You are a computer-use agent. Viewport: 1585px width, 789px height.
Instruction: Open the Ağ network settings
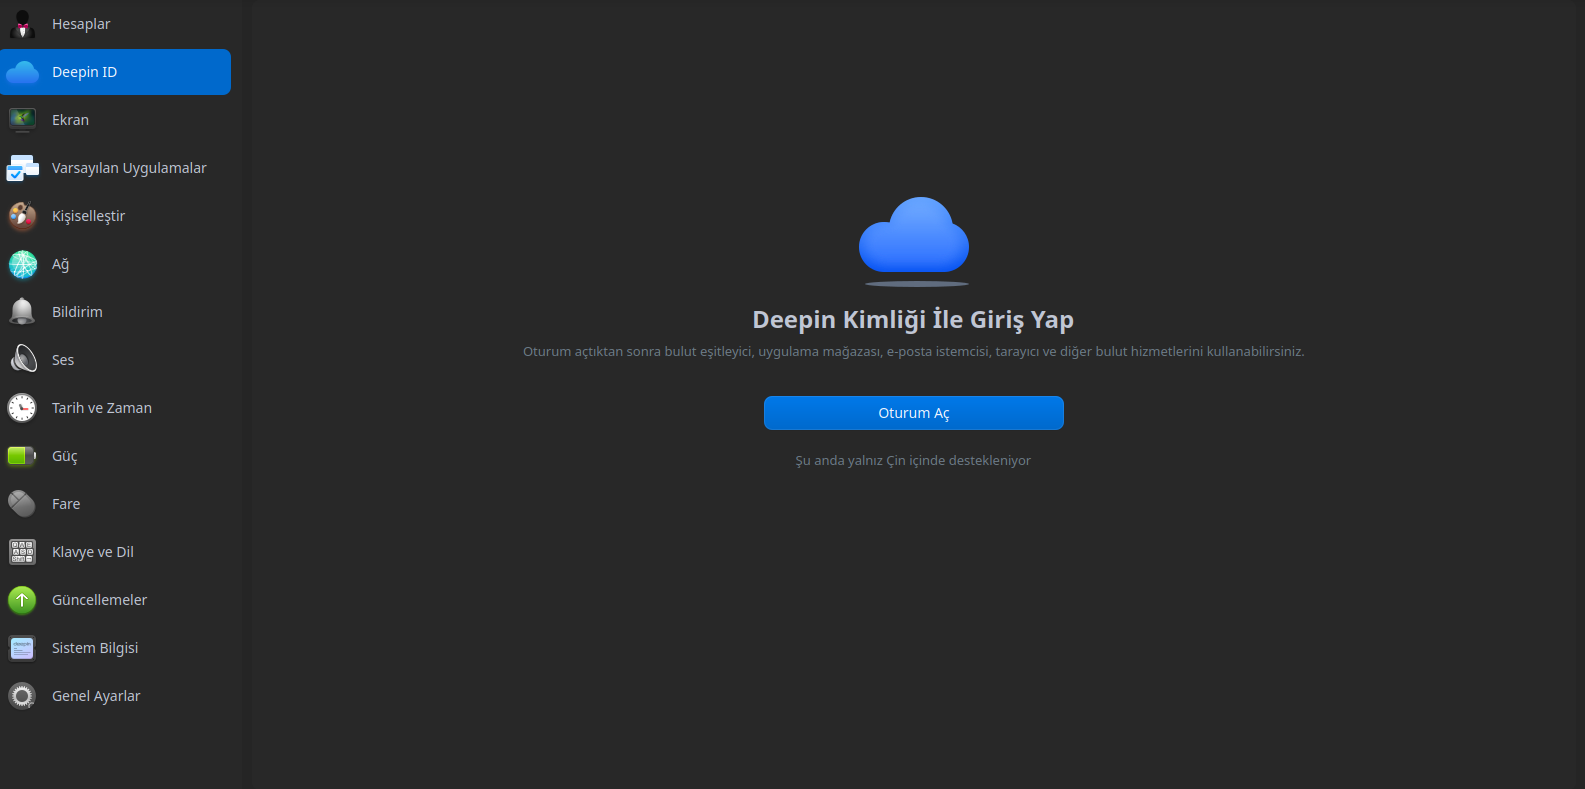click(x=116, y=264)
